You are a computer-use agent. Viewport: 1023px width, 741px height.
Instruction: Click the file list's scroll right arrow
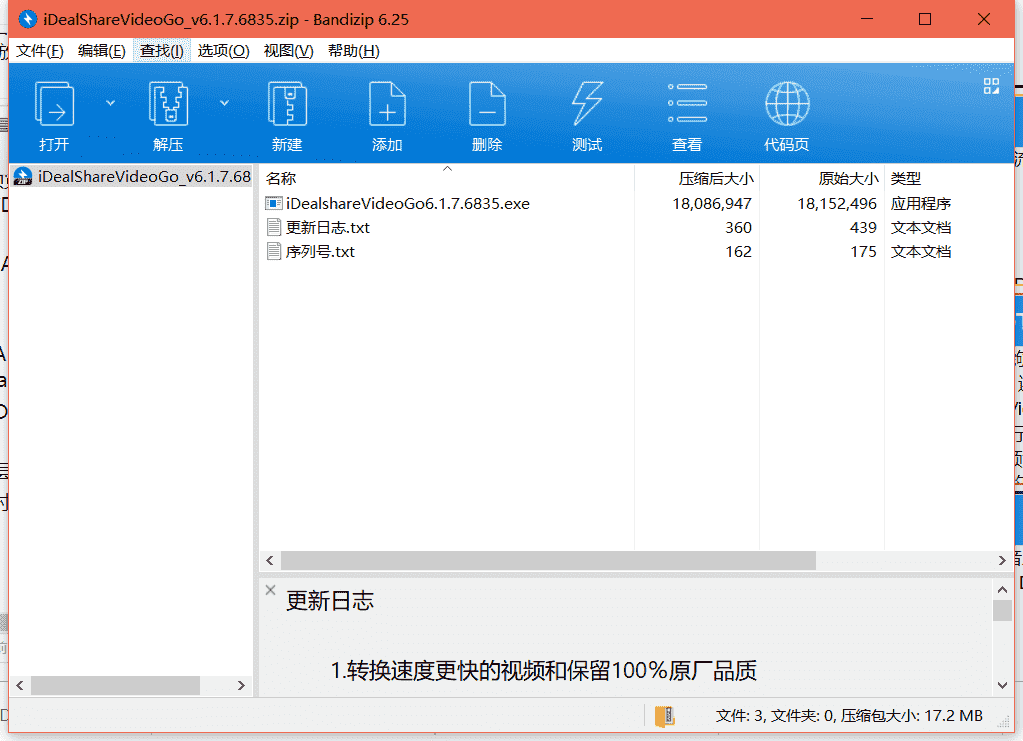(1002, 560)
